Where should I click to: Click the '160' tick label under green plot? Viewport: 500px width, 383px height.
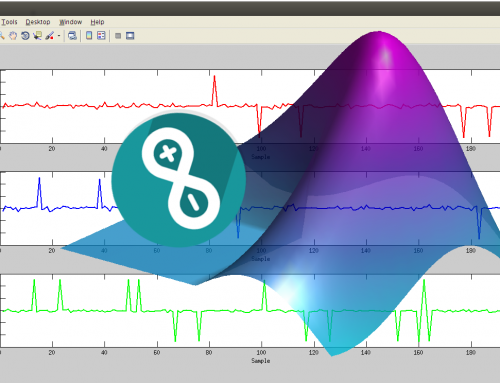click(418, 352)
